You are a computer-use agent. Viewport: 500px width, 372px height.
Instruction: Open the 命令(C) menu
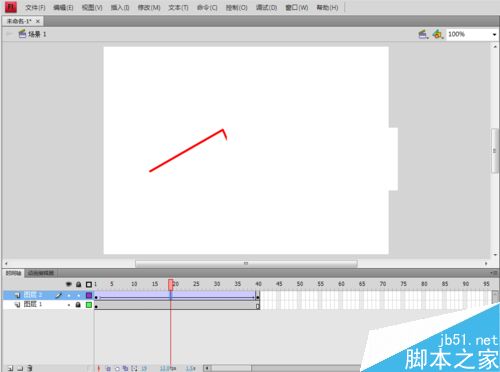click(x=207, y=7)
